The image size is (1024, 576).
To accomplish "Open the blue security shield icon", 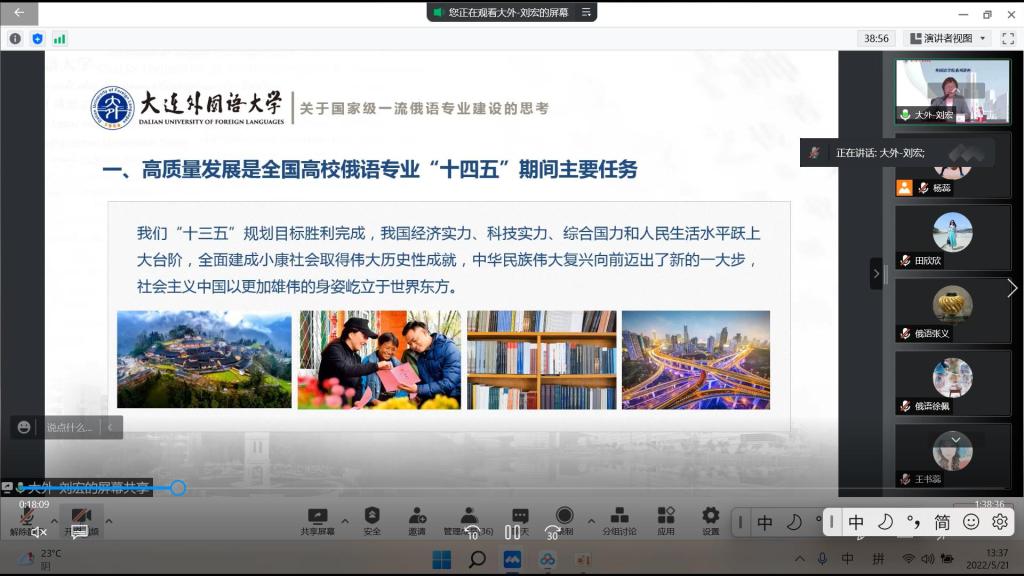I will click(x=37, y=38).
